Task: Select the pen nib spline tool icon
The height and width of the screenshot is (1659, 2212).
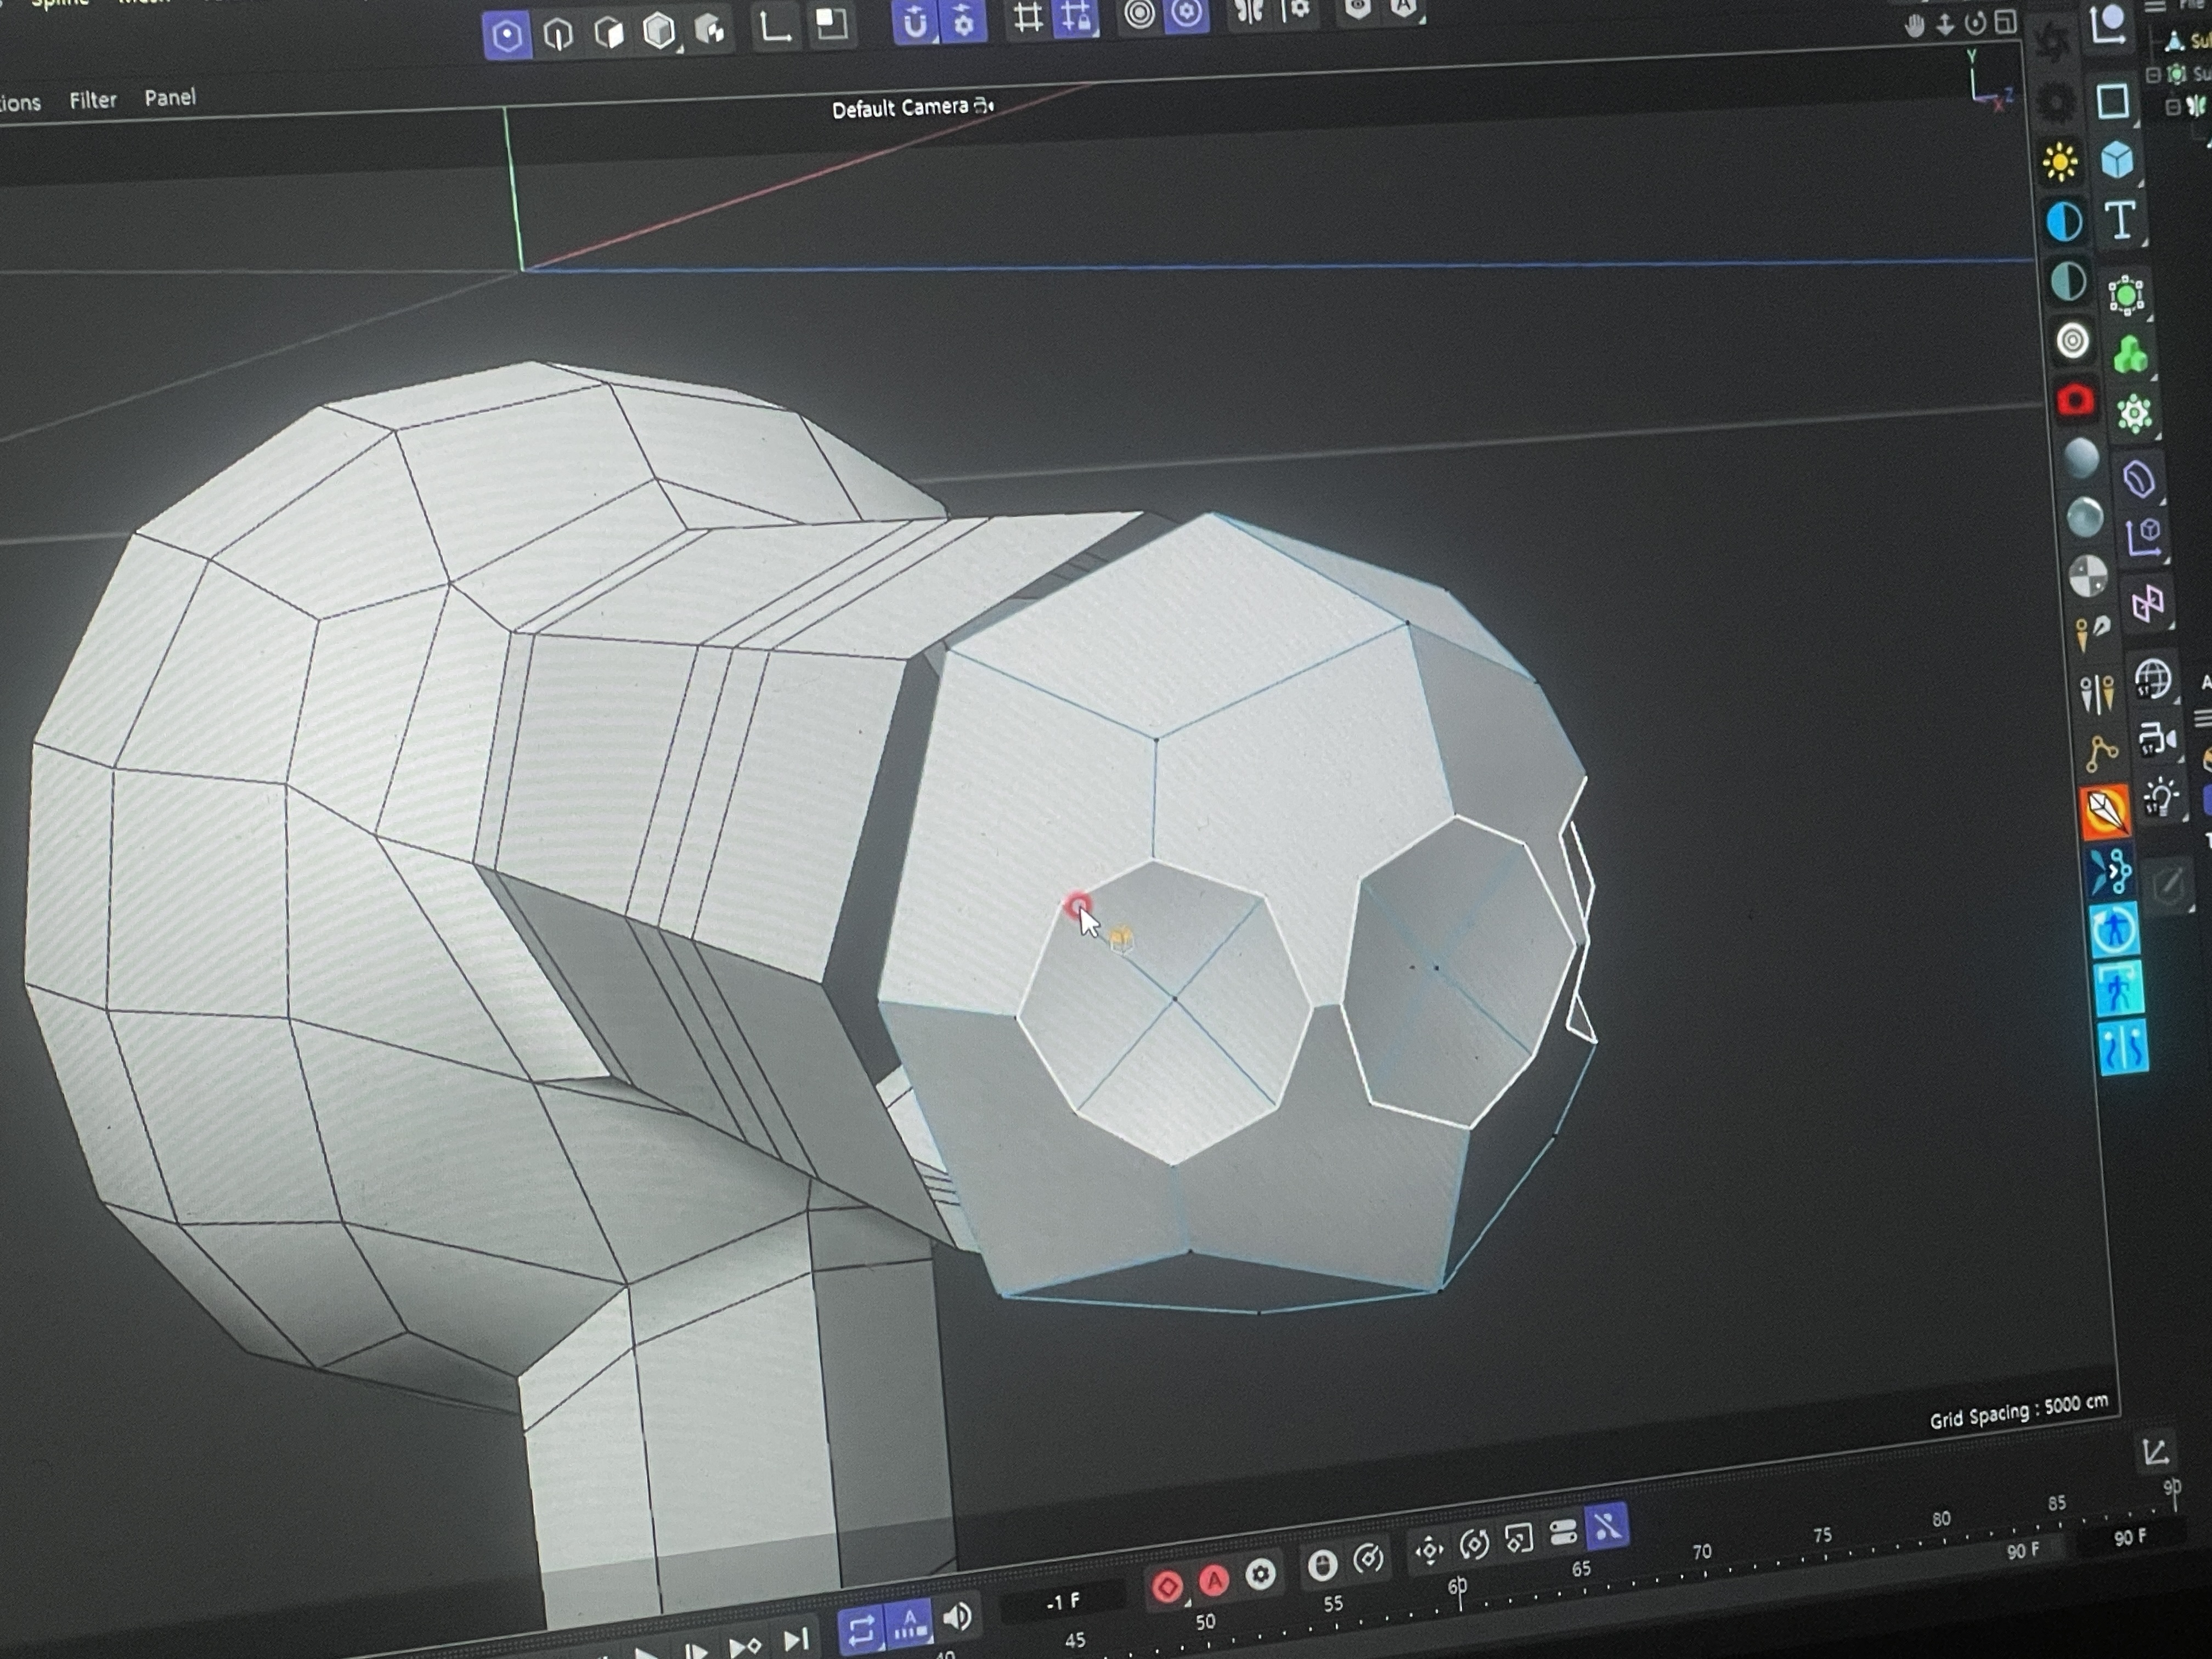Action: pos(2092,633)
